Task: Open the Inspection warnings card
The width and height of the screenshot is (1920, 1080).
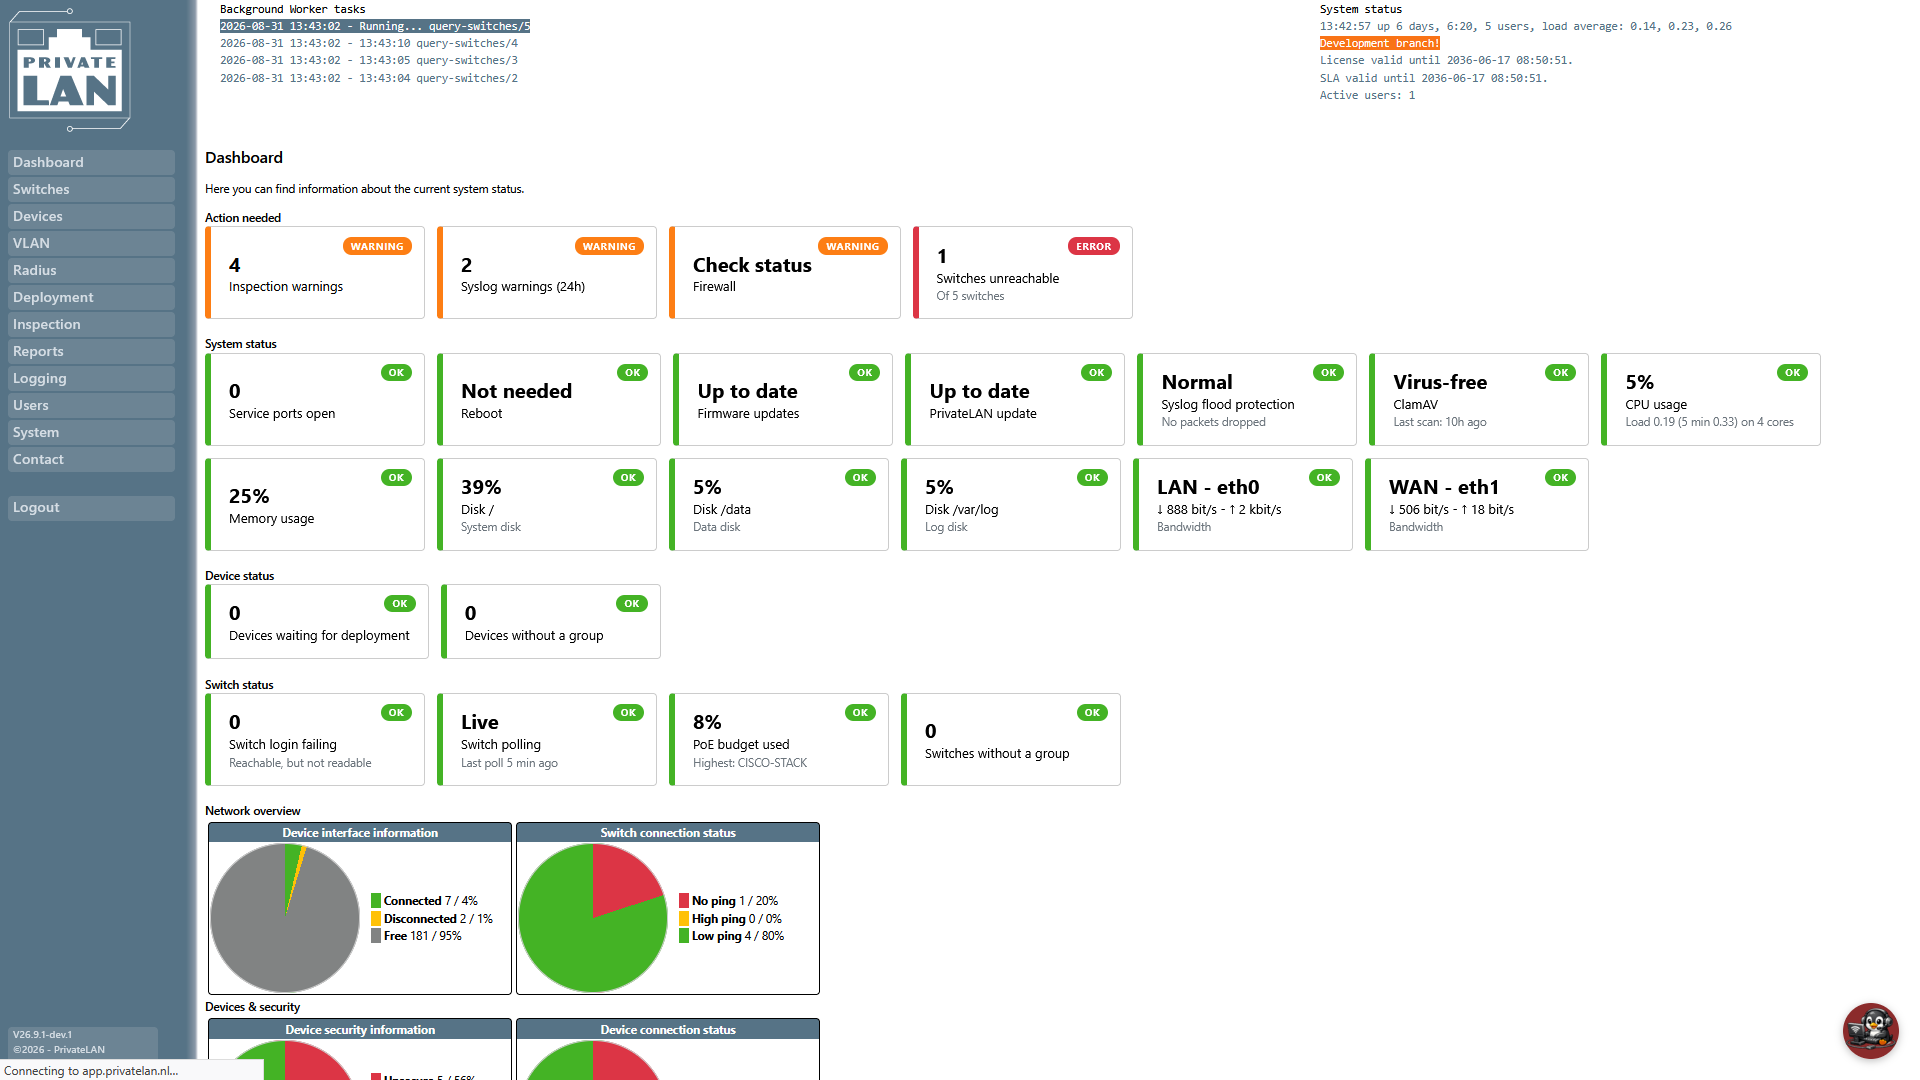Action: pos(315,272)
